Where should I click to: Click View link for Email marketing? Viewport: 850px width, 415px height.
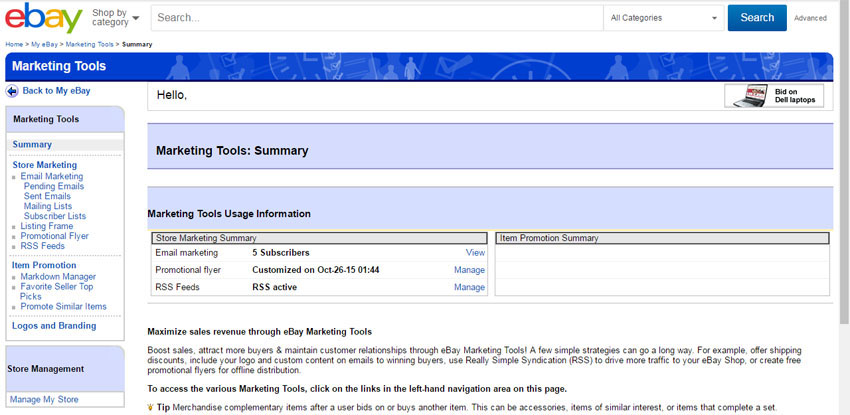click(475, 253)
